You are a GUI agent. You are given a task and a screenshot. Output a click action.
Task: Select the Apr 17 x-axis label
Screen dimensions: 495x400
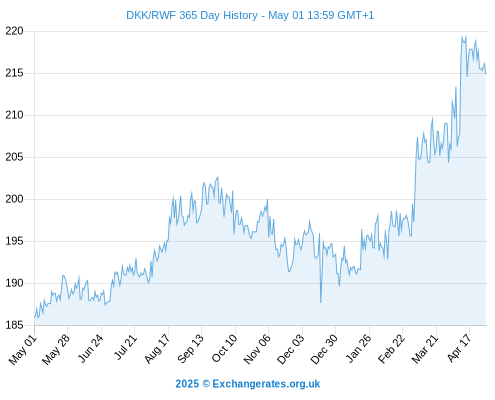click(x=459, y=348)
